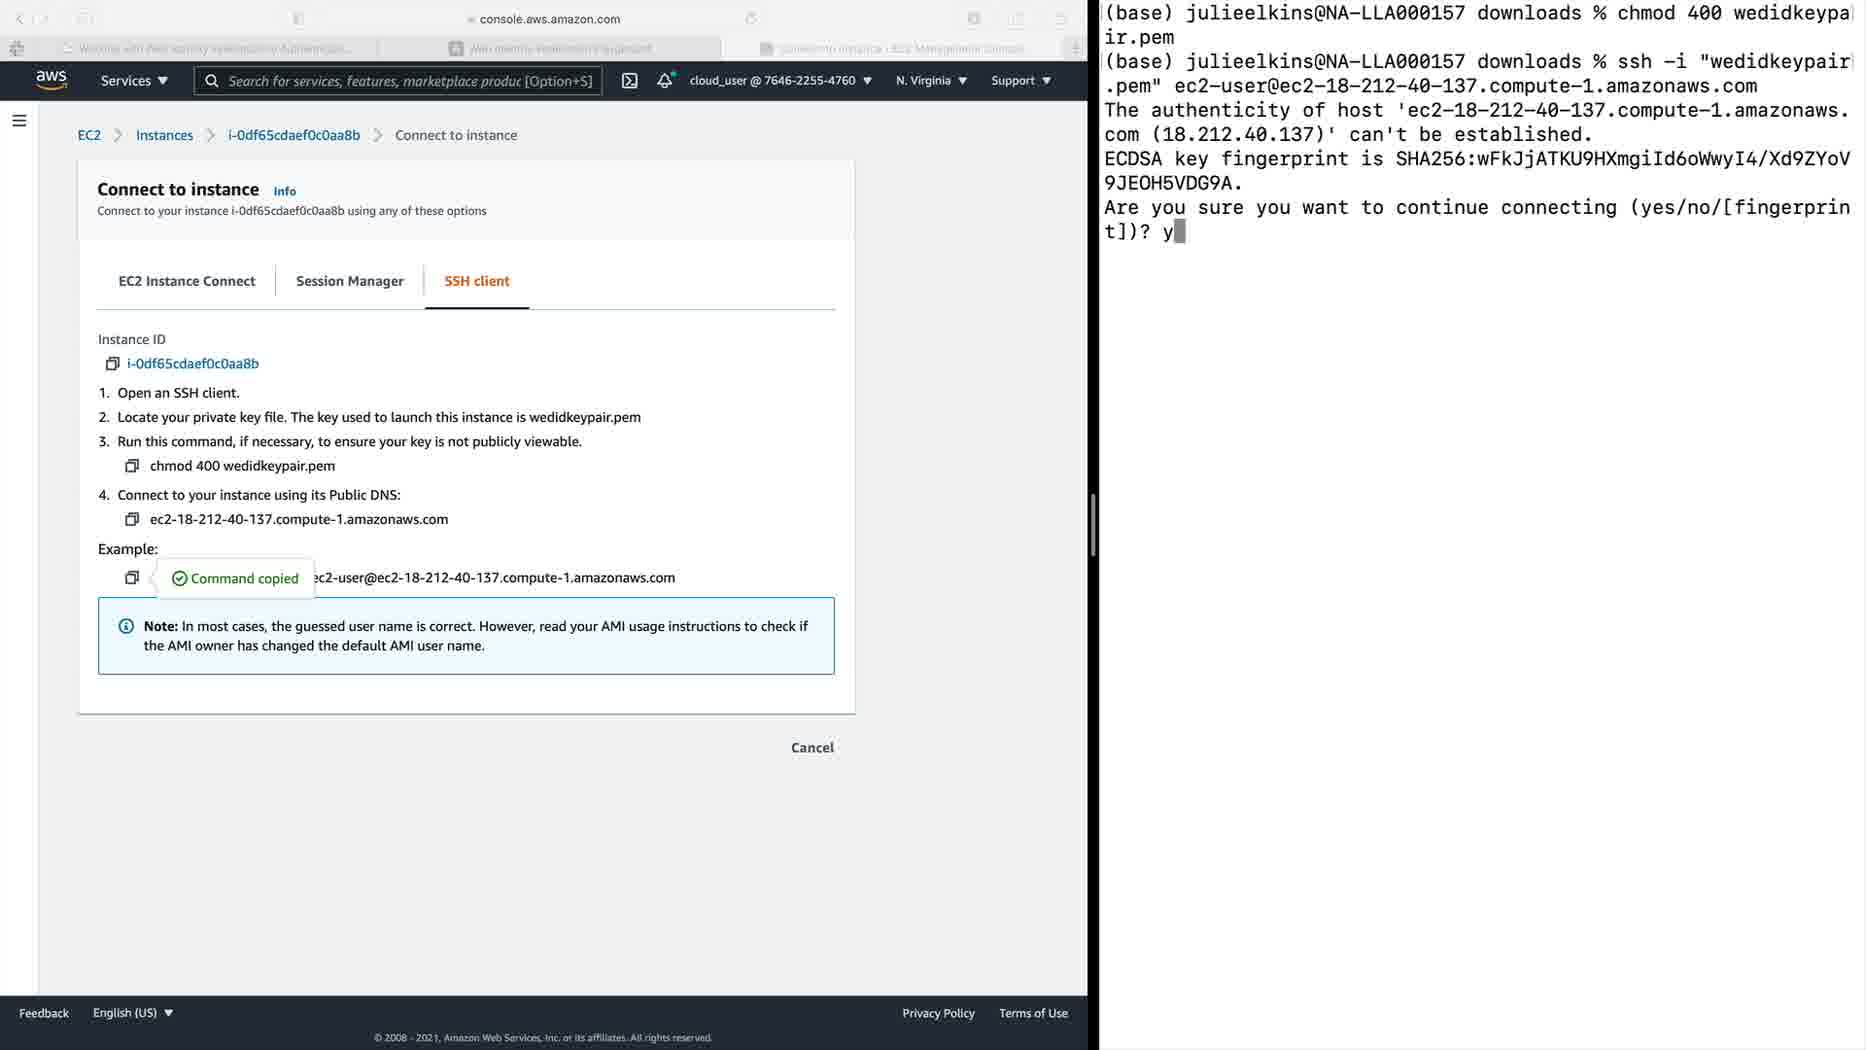Click the 'Run this command, if necessary' step

tap(349, 441)
